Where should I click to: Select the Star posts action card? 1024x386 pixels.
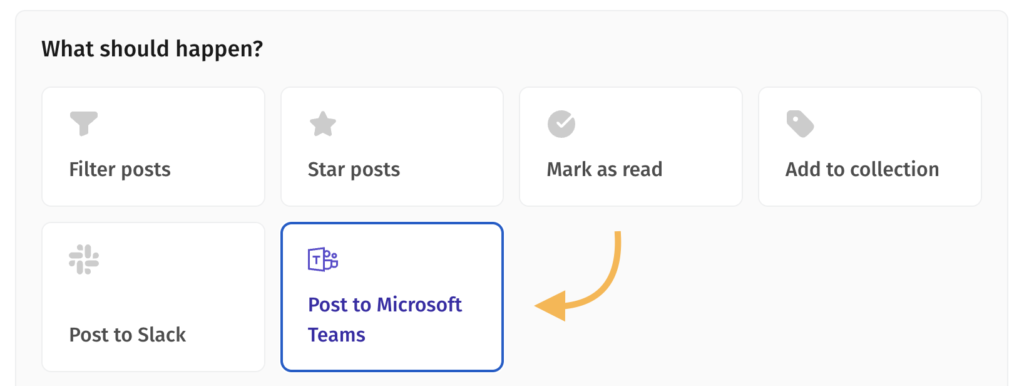coord(392,146)
